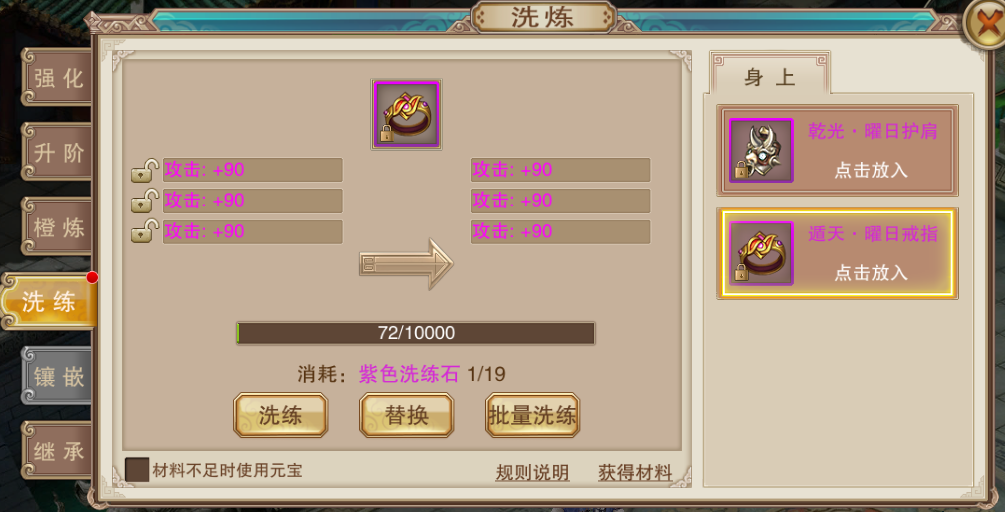
Task: Open the 规则说明 link
Action: coord(532,472)
